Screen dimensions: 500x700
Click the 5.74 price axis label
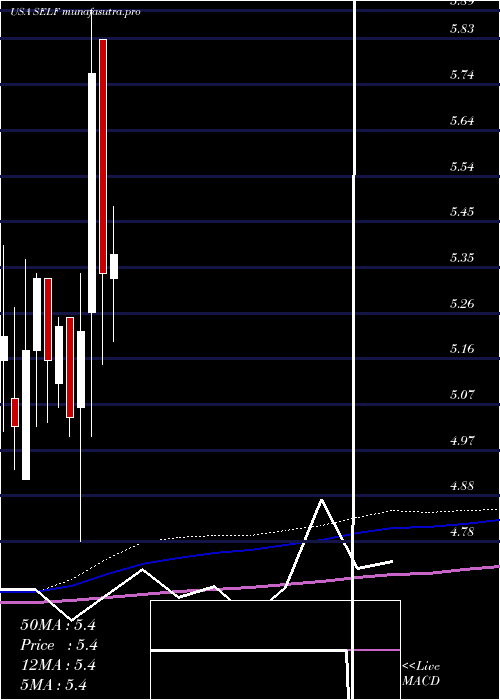[x=462, y=75]
